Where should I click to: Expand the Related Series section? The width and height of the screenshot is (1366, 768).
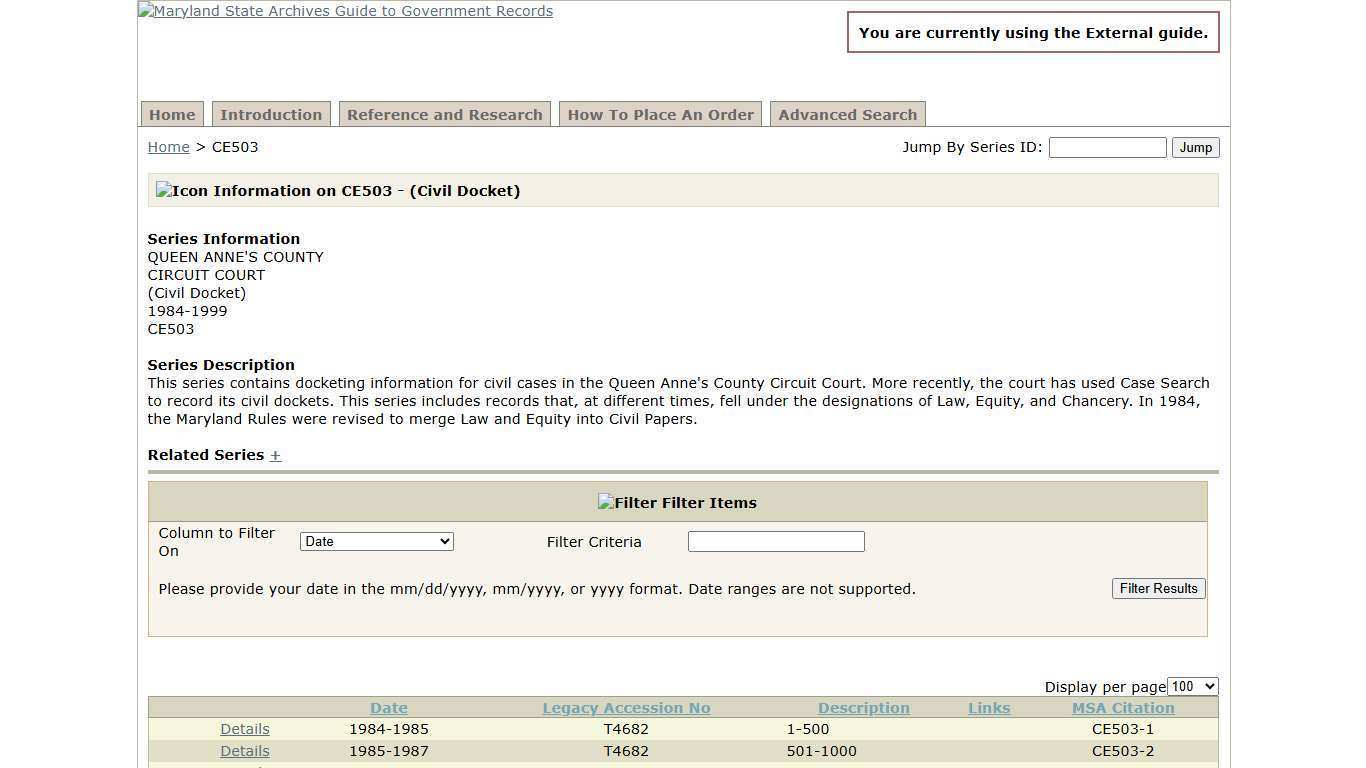coord(275,455)
